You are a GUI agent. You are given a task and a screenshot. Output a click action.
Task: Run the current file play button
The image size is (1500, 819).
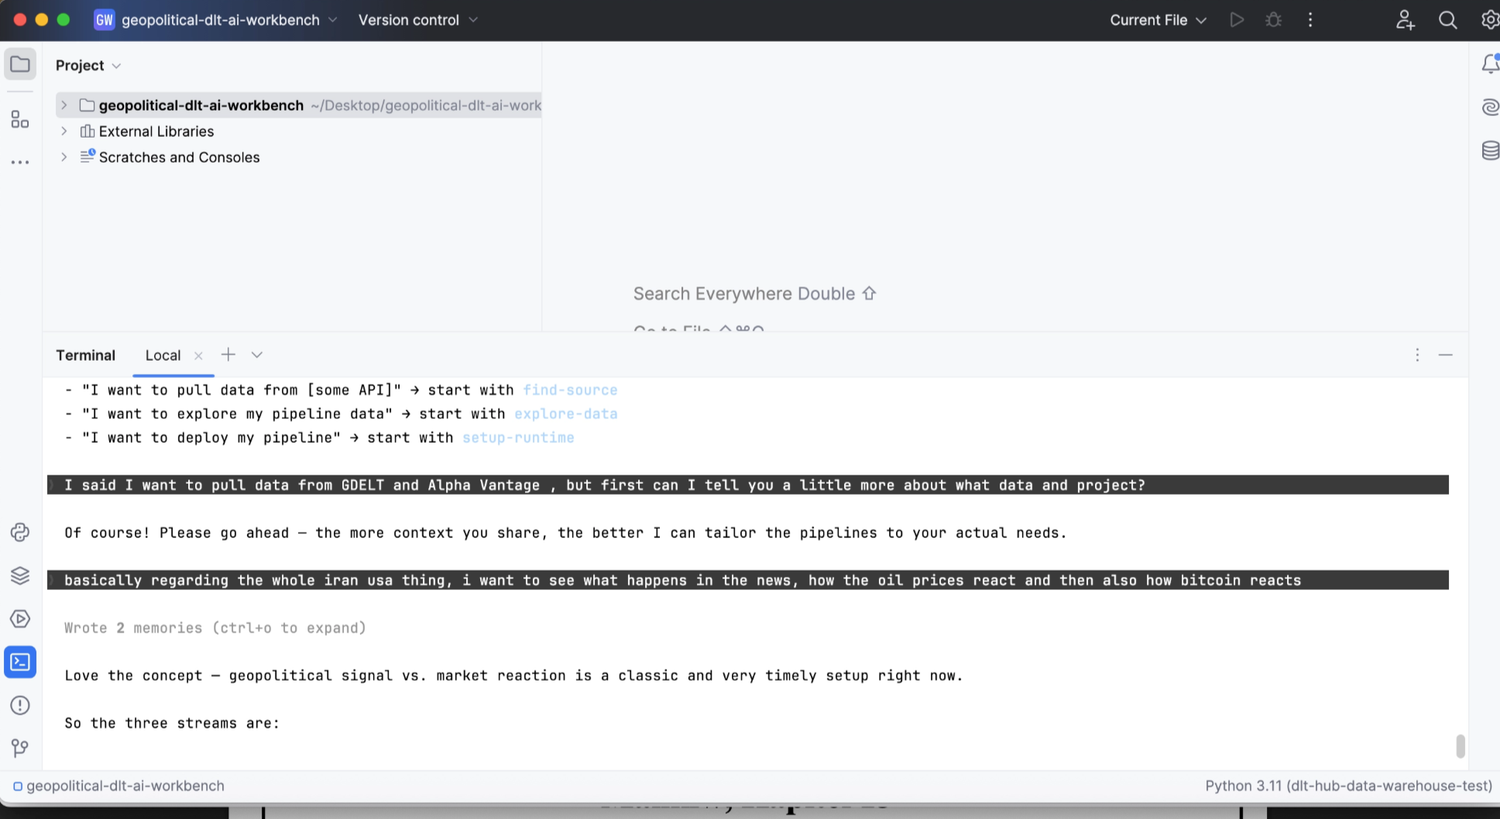1237,20
